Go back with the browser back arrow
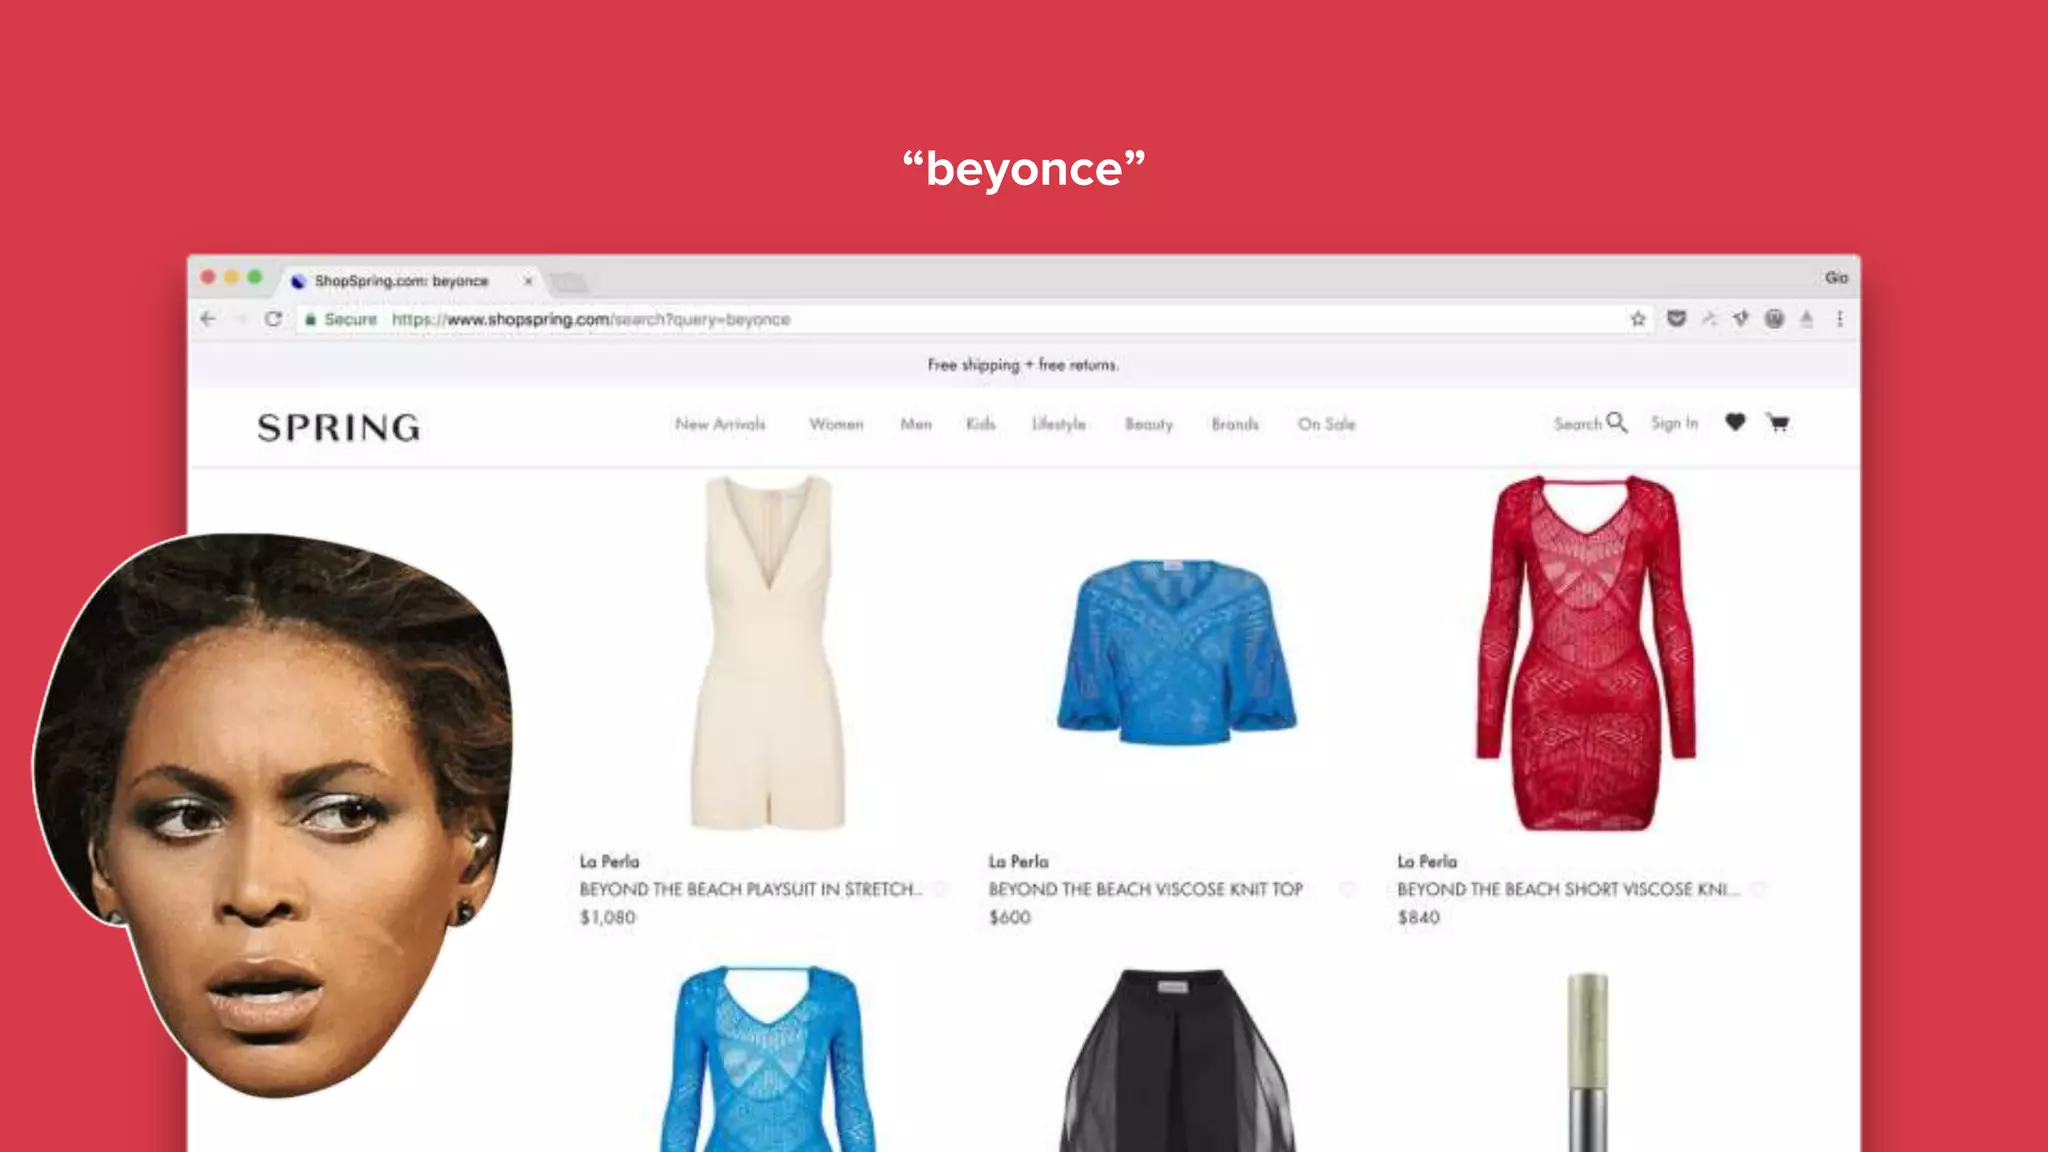2048x1152 pixels. coord(208,319)
